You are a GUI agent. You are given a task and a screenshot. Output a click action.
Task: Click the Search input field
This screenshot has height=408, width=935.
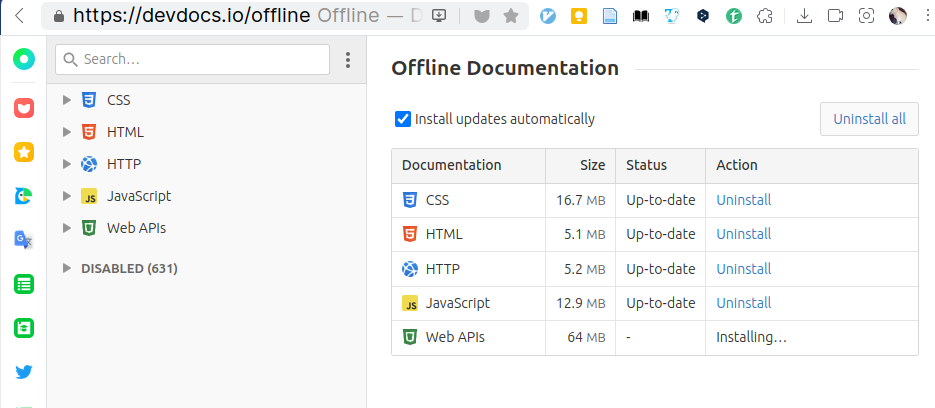193,59
